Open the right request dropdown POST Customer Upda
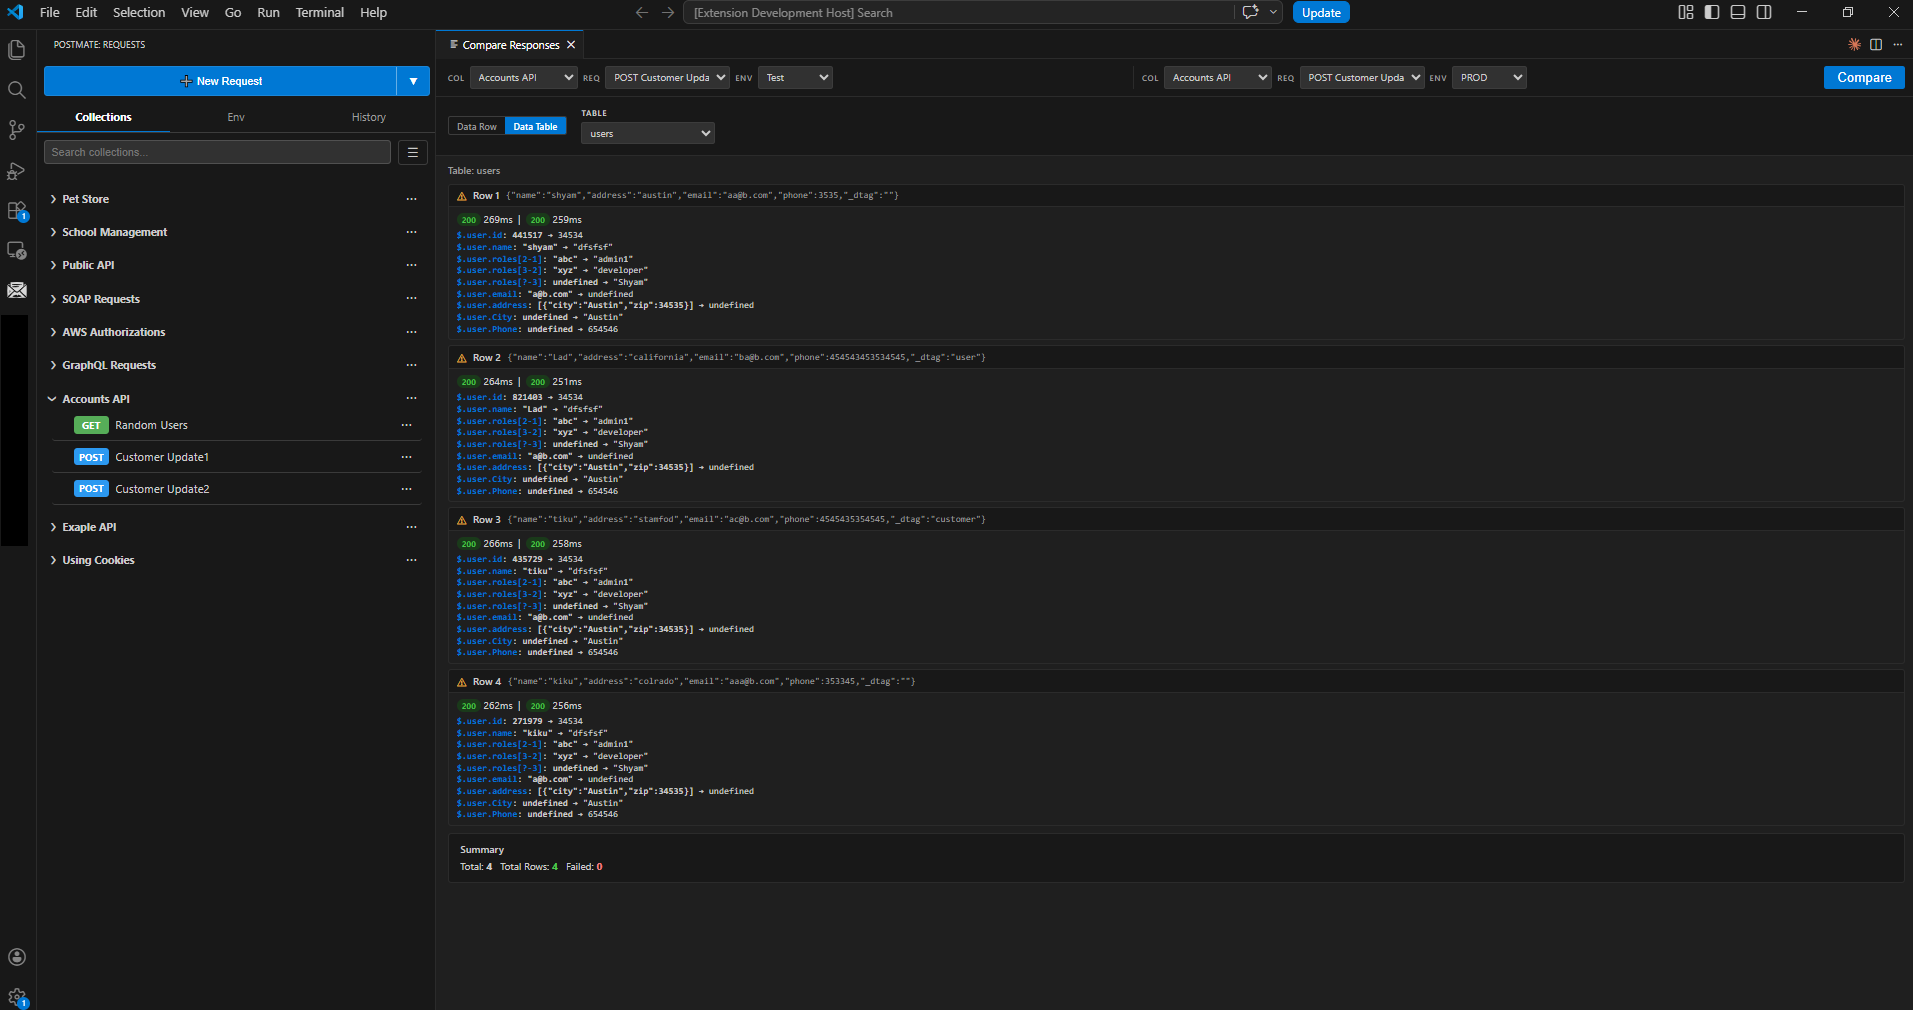Screen dimensions: 1913x1010 tap(1362, 77)
